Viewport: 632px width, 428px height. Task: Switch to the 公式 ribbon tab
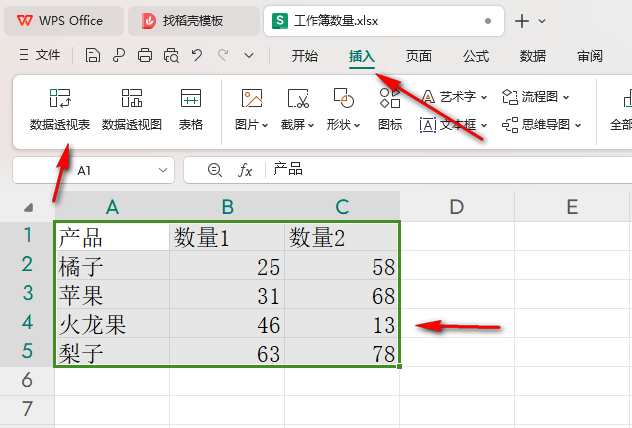click(x=476, y=56)
